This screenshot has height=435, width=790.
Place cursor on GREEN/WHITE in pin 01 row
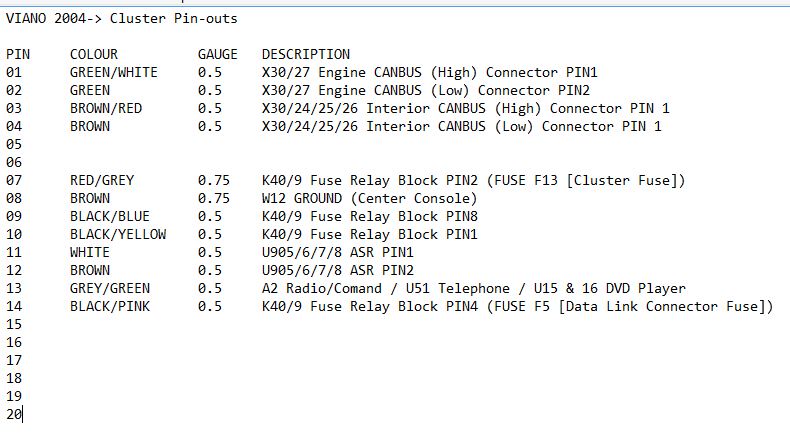pyautogui.click(x=113, y=72)
